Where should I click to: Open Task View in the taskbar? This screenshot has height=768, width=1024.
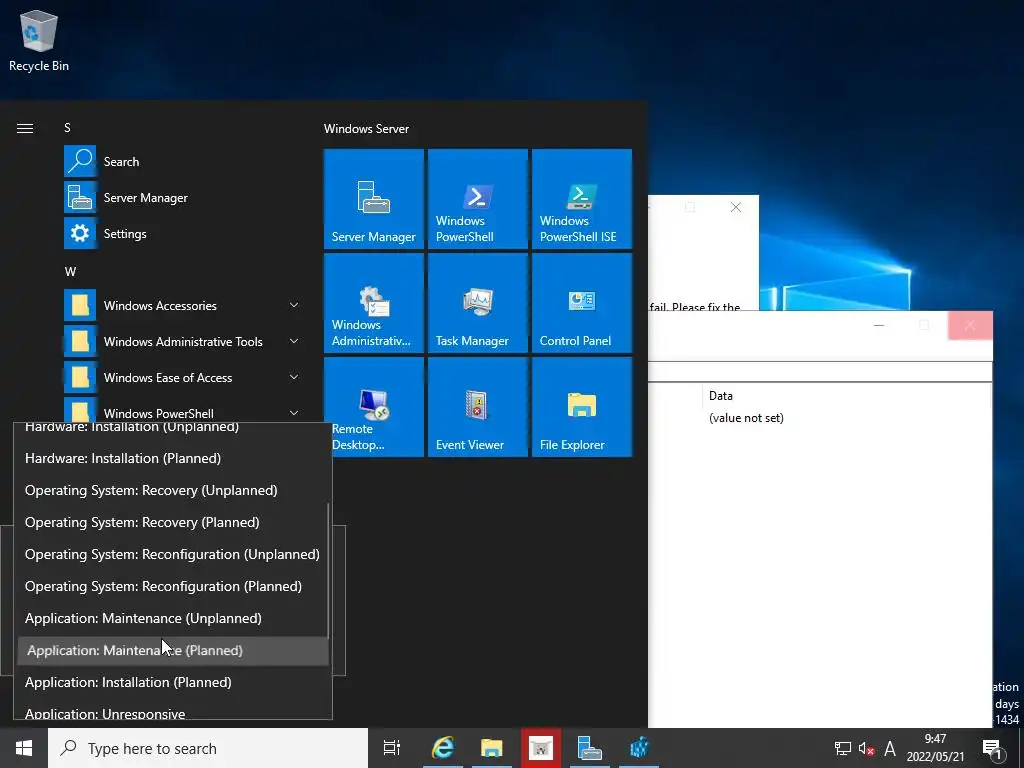pyautogui.click(x=391, y=748)
